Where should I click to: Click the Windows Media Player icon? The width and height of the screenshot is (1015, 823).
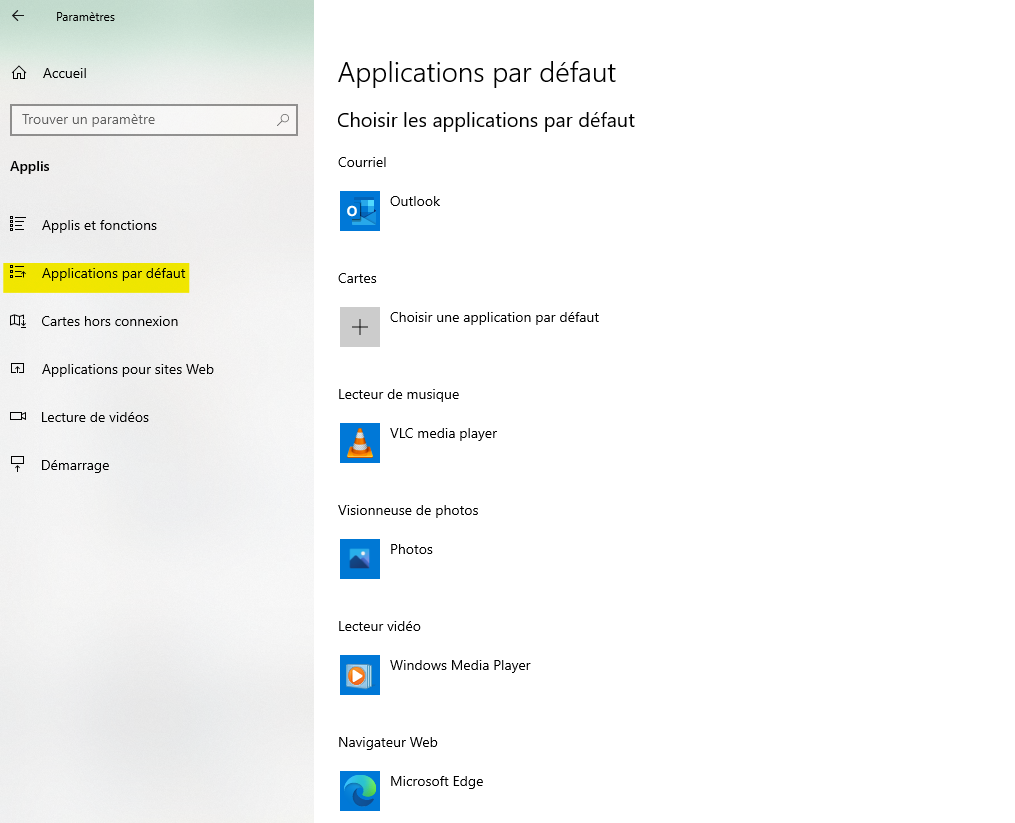click(x=360, y=675)
